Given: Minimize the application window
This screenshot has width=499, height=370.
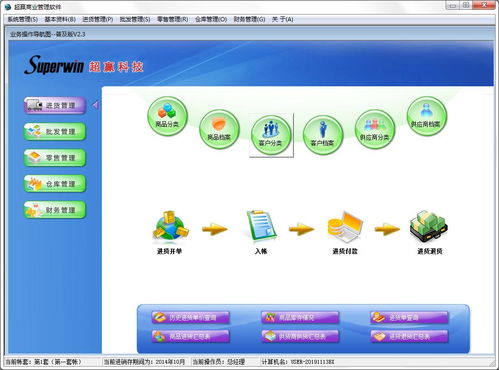Looking at the screenshot, I should pyautogui.click(x=452, y=5).
